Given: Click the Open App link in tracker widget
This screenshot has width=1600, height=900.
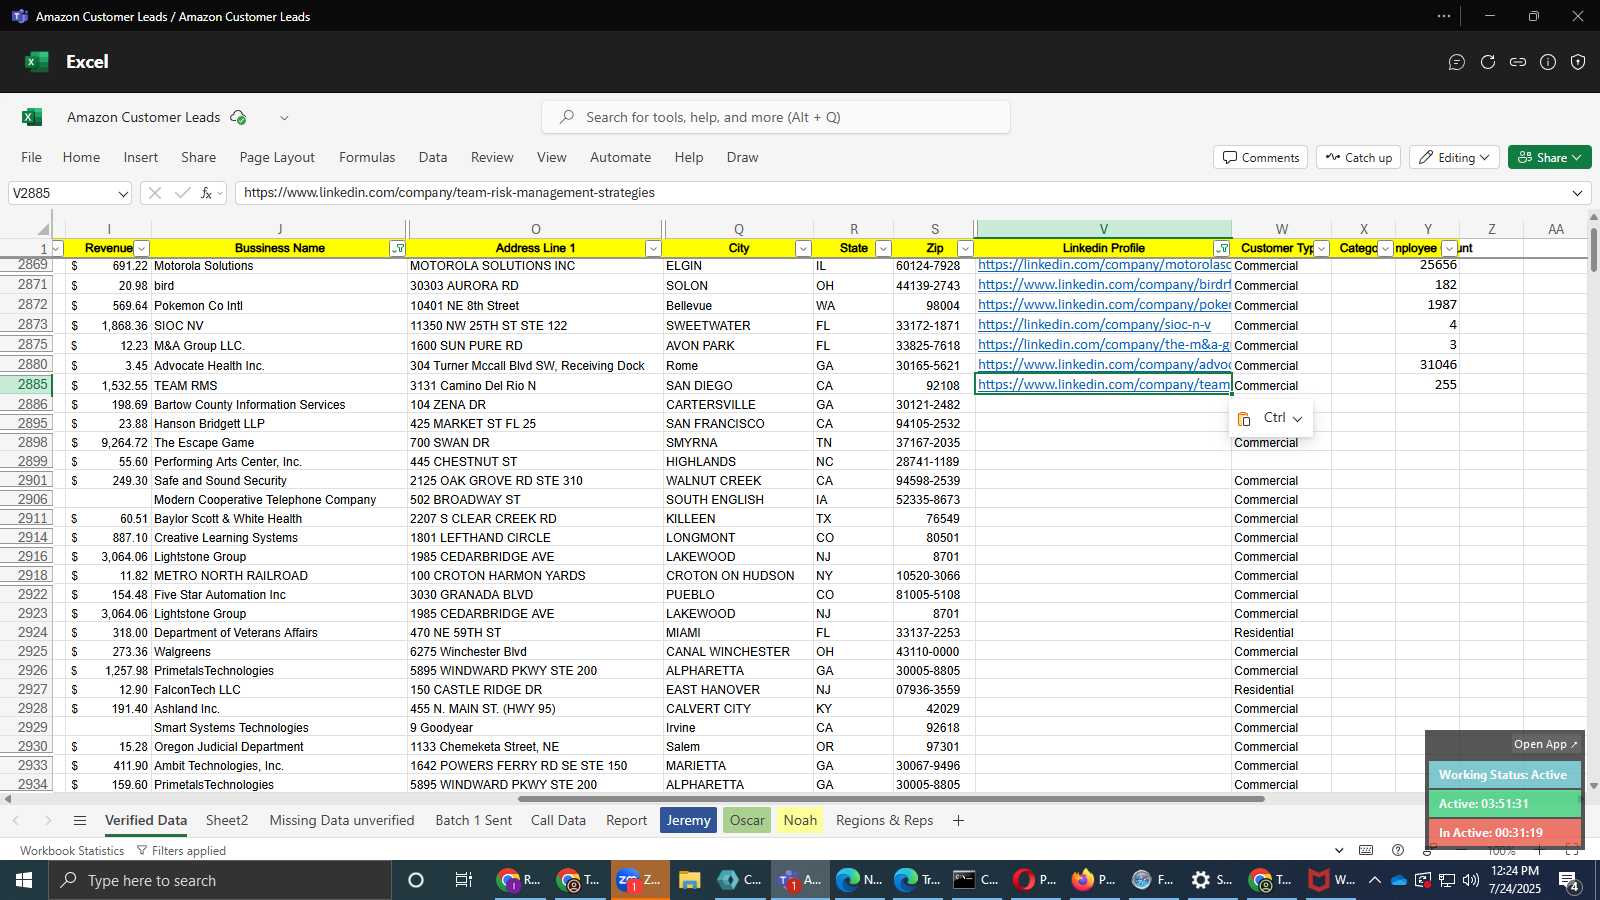Looking at the screenshot, I should (1545, 745).
